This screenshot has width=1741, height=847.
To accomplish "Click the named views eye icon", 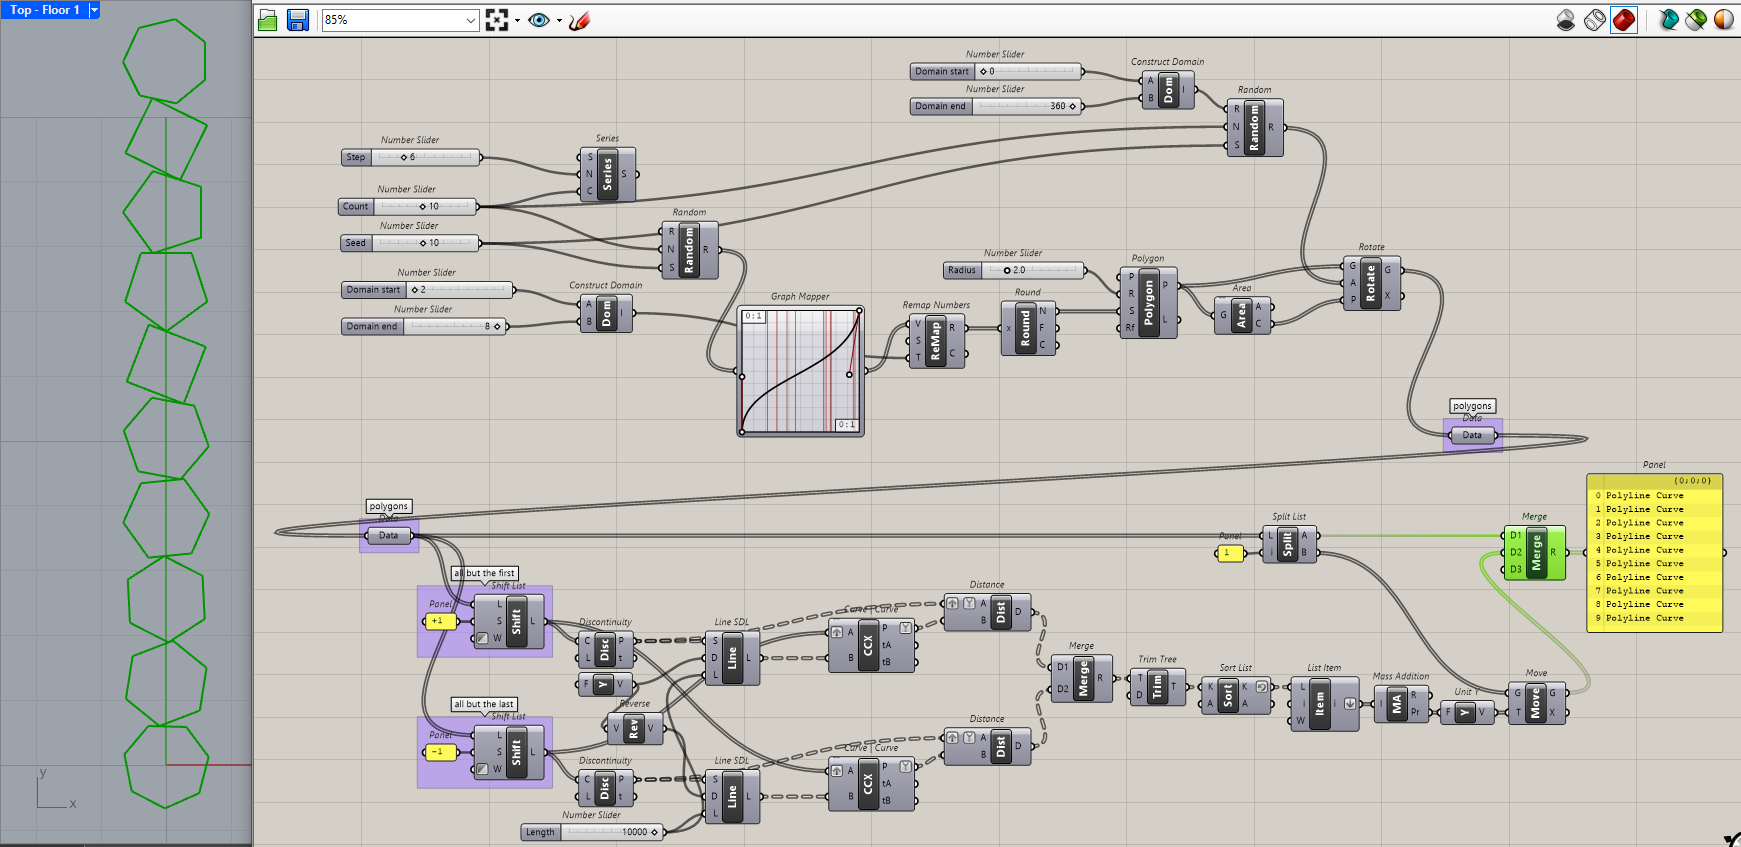I will 539,20.
